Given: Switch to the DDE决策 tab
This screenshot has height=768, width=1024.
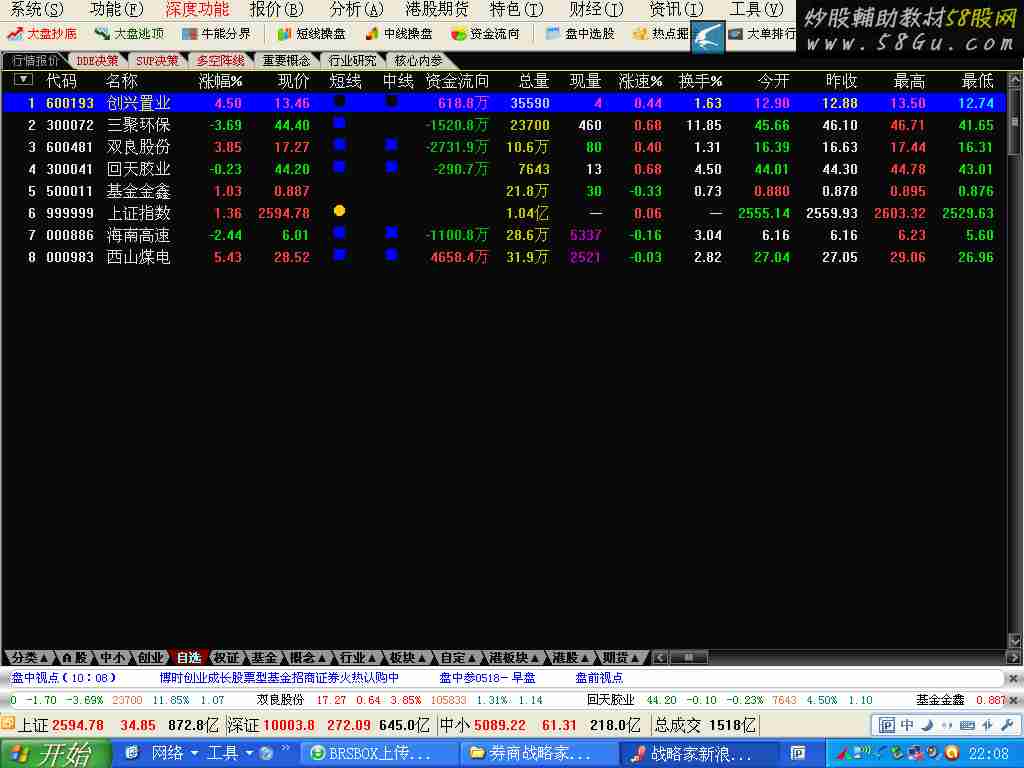Looking at the screenshot, I should pyautogui.click(x=97, y=60).
